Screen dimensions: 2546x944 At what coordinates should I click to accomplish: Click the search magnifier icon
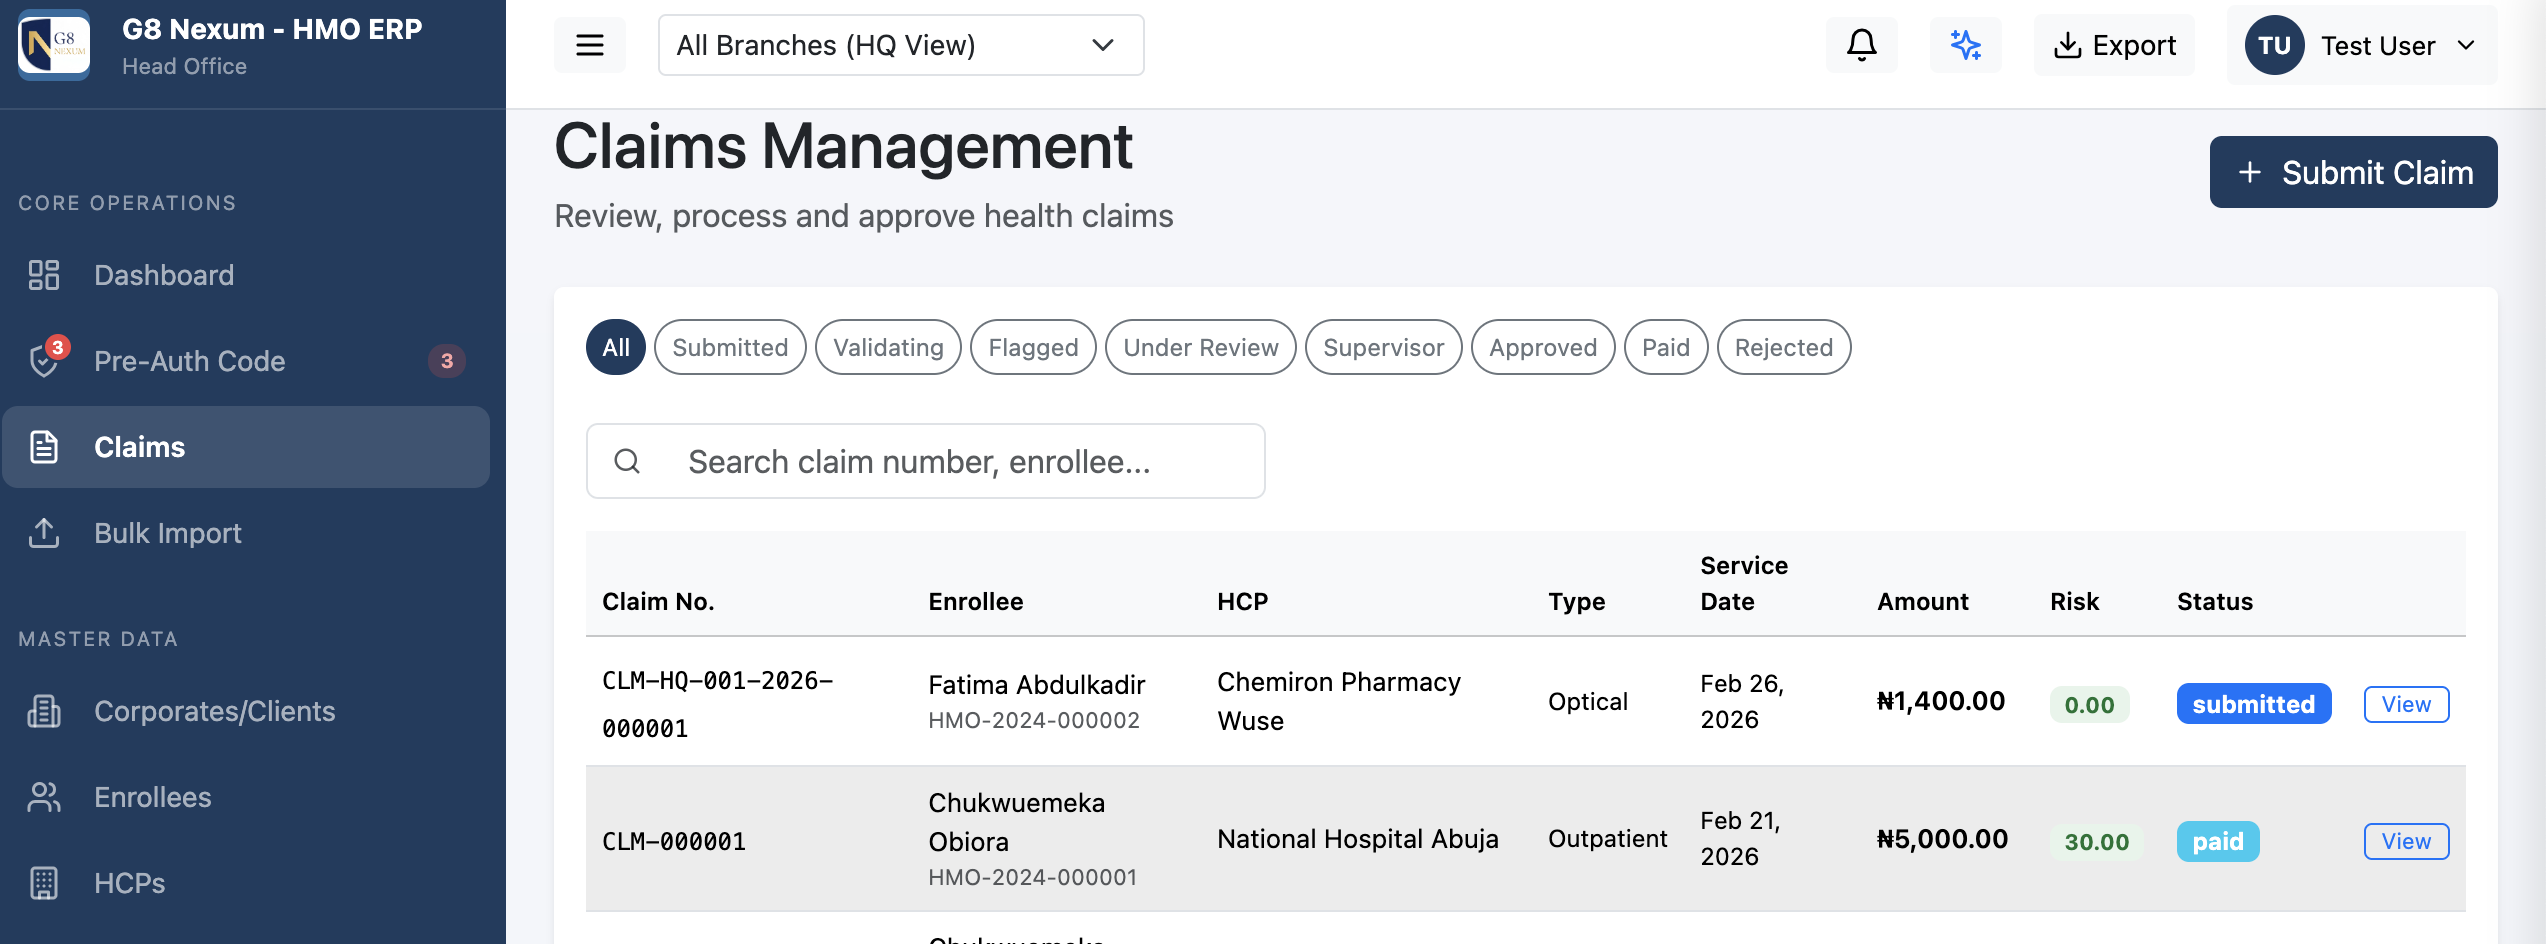[x=627, y=461]
